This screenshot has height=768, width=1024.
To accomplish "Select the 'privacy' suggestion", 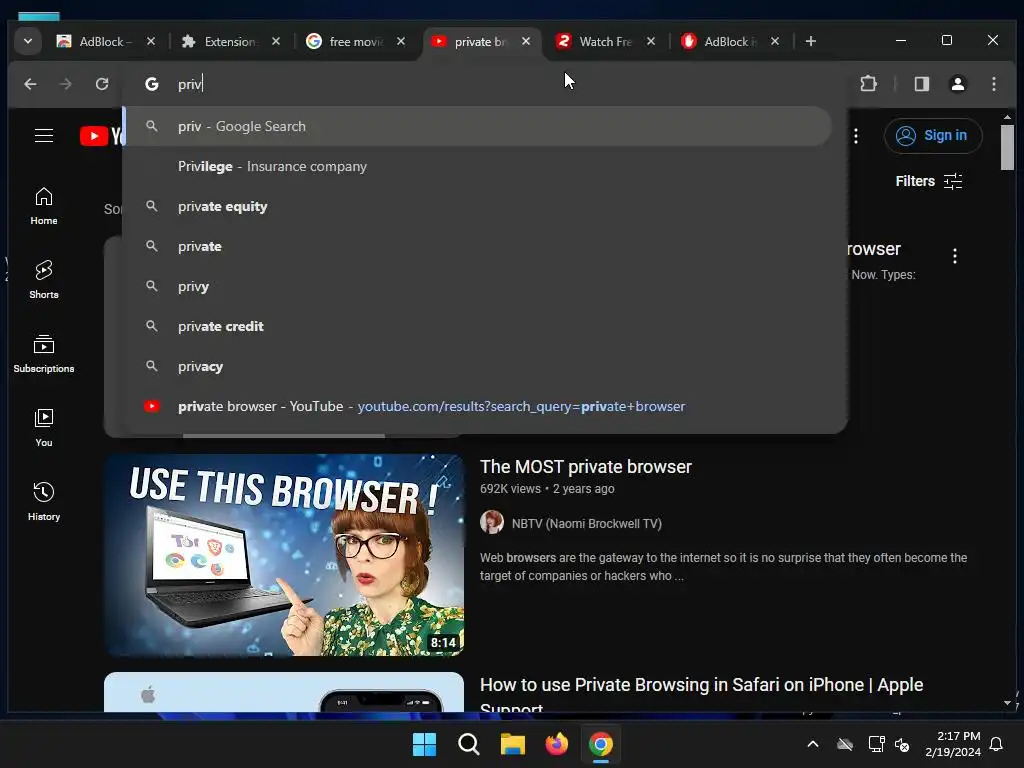I will [478, 366].
